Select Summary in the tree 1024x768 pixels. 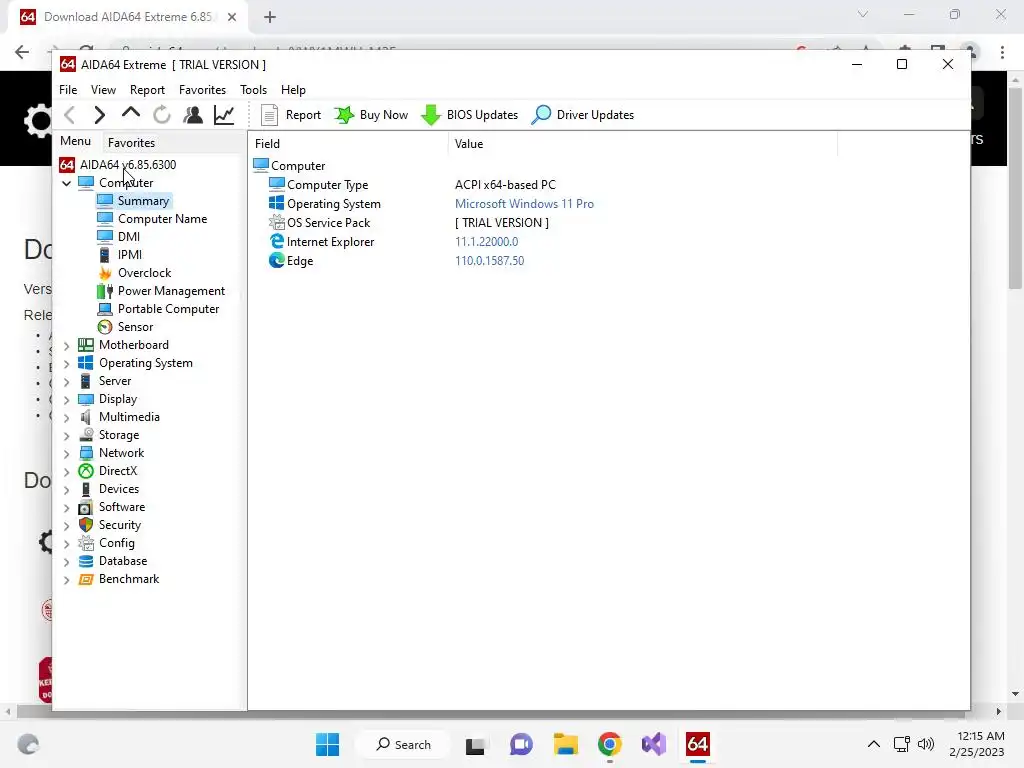click(x=143, y=200)
